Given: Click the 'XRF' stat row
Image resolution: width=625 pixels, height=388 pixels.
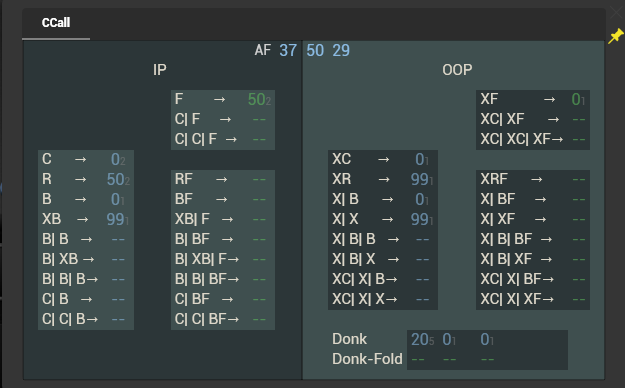Looking at the screenshot, I should point(533,179).
